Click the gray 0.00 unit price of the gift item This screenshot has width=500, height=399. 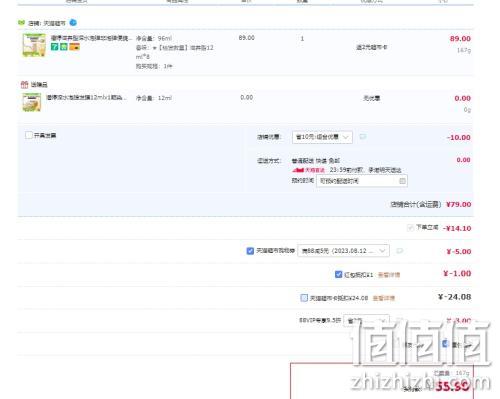tap(247, 97)
